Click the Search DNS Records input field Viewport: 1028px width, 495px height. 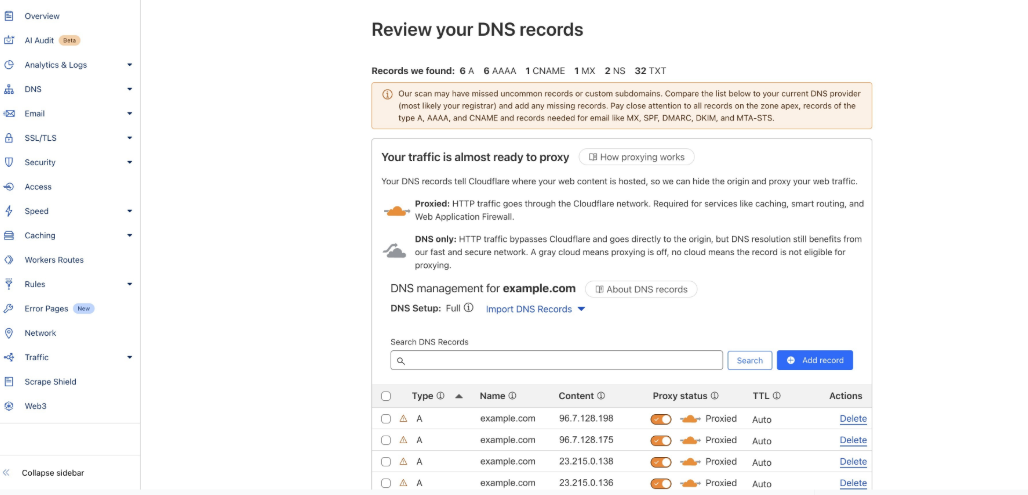tap(556, 360)
